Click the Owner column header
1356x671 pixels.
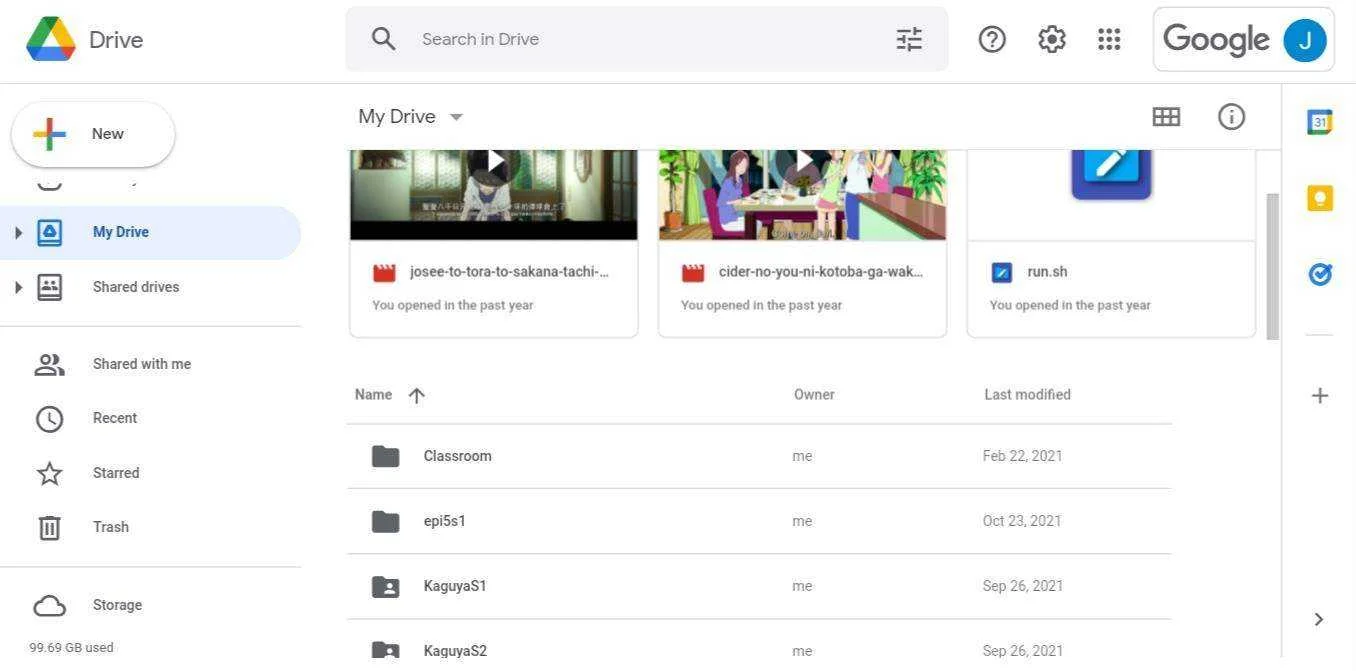point(814,395)
